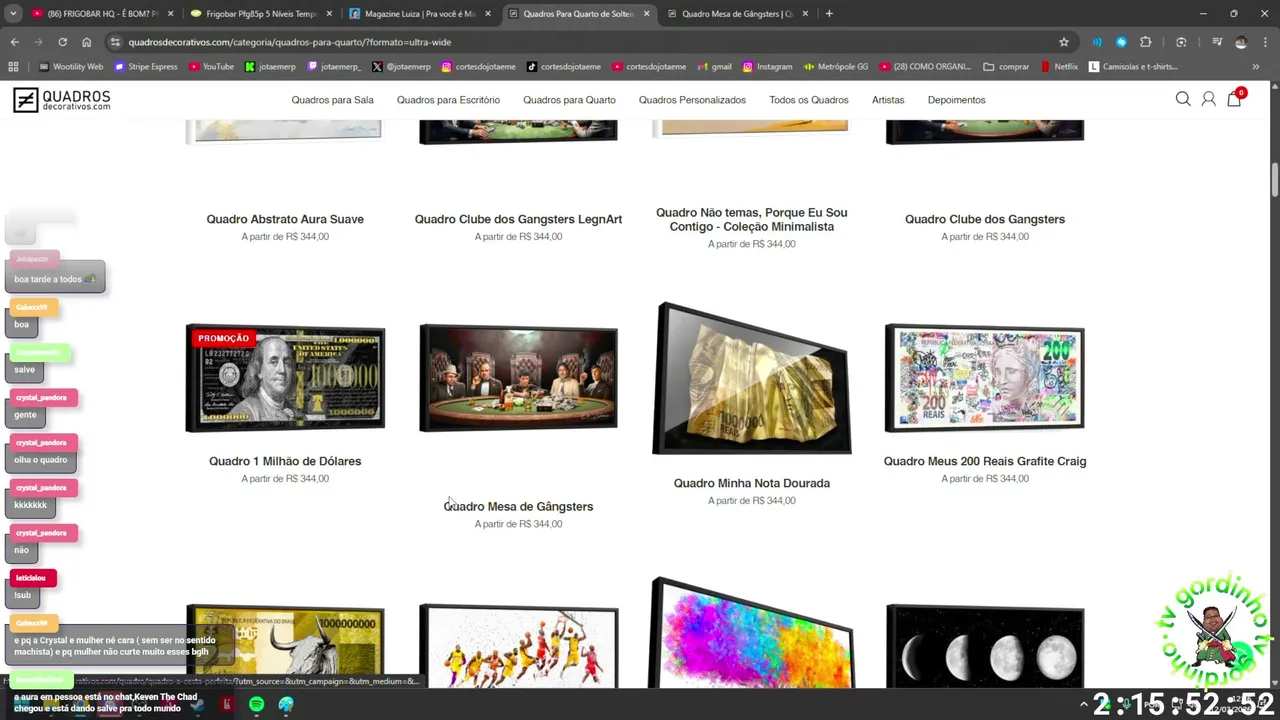Open the moon phases quadro thumbnail
The width and height of the screenshot is (1280, 720).
pos(985,646)
